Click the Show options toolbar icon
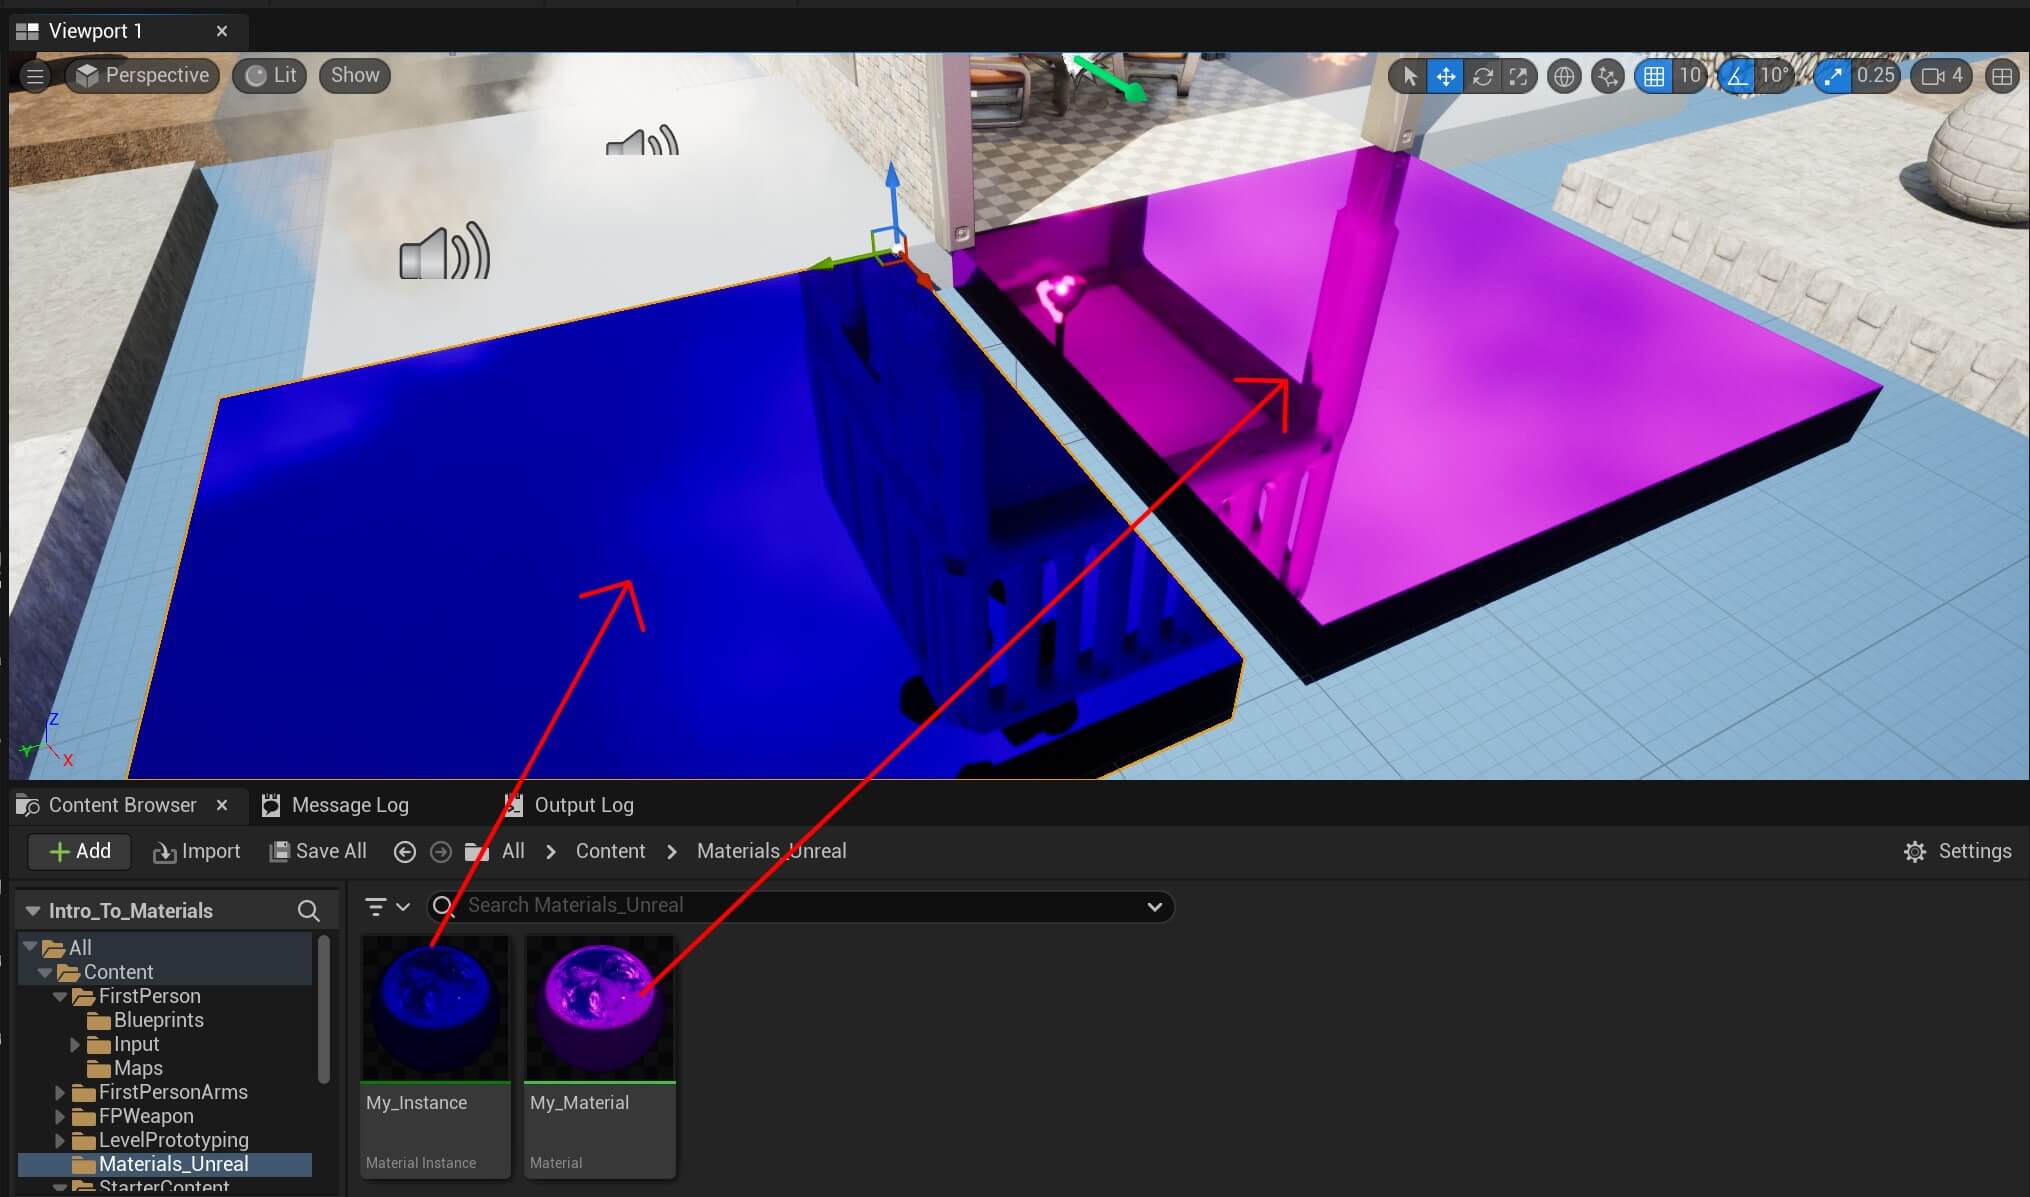 pos(355,74)
